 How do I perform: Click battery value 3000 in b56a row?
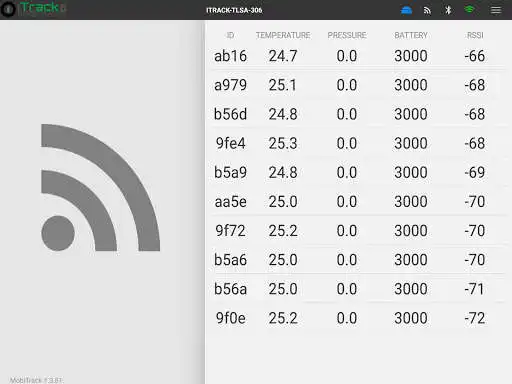click(x=411, y=289)
